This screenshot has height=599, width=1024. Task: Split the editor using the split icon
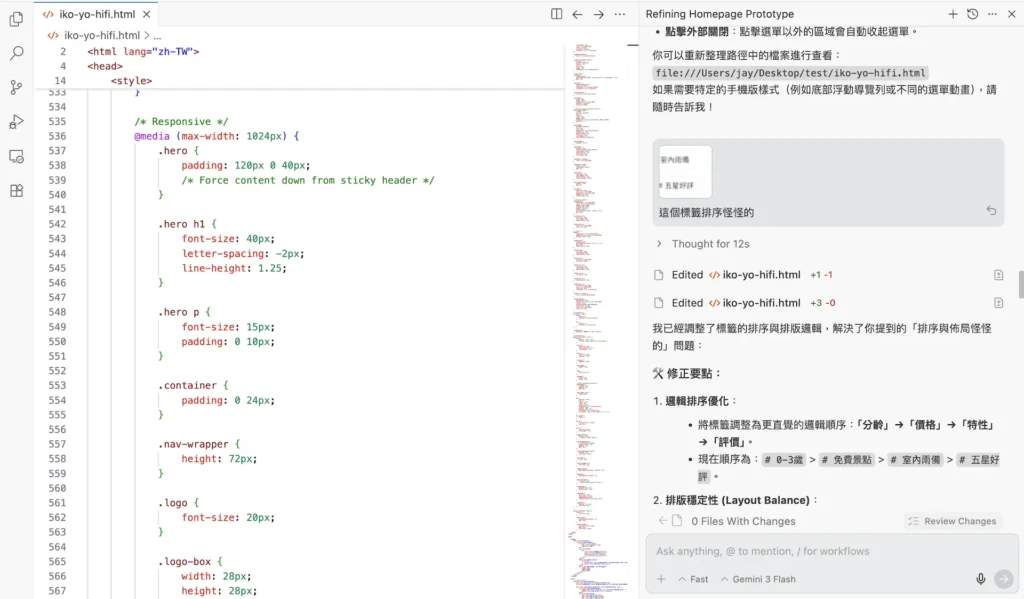[555, 15]
